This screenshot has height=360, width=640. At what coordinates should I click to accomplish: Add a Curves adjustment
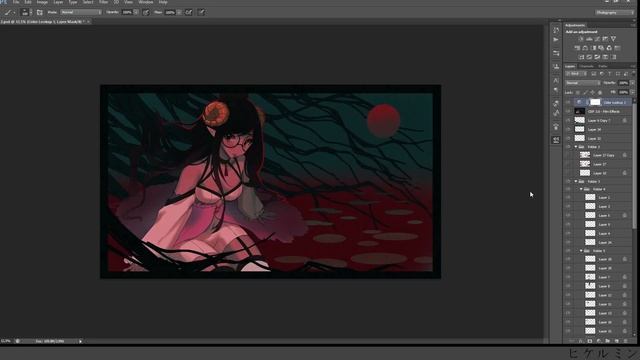(x=597, y=39)
